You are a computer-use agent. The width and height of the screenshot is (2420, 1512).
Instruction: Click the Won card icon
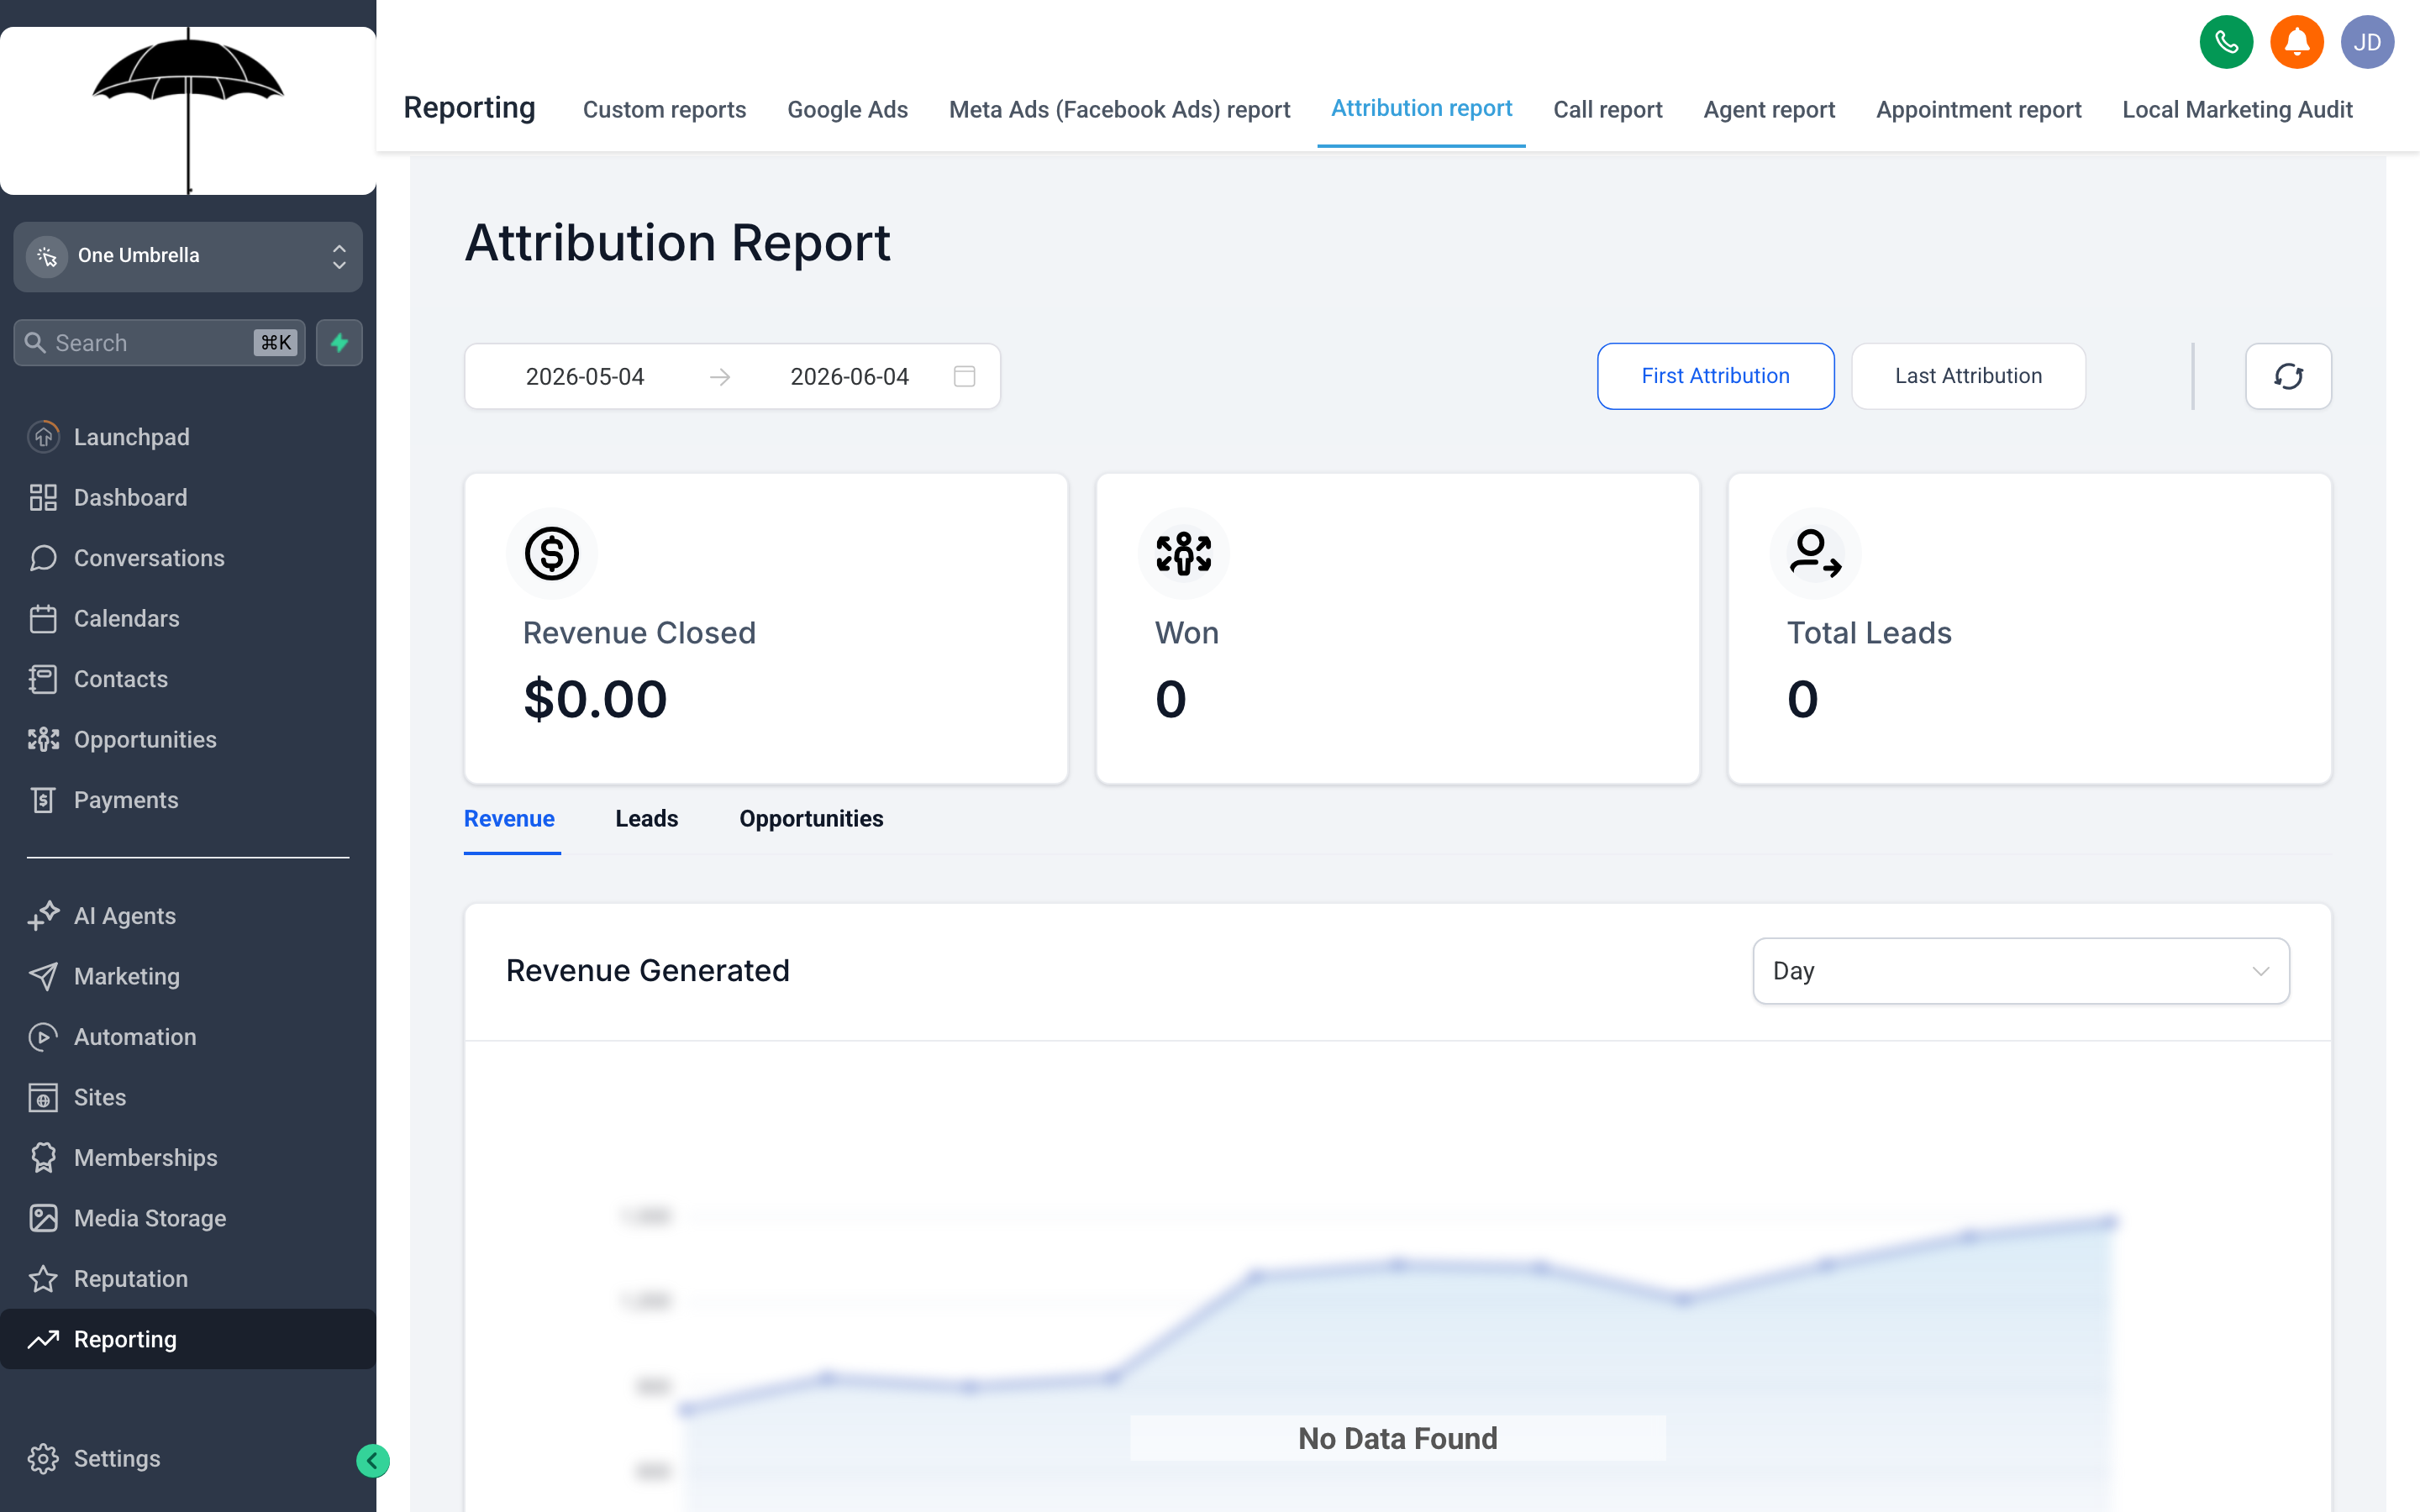[x=1183, y=553]
